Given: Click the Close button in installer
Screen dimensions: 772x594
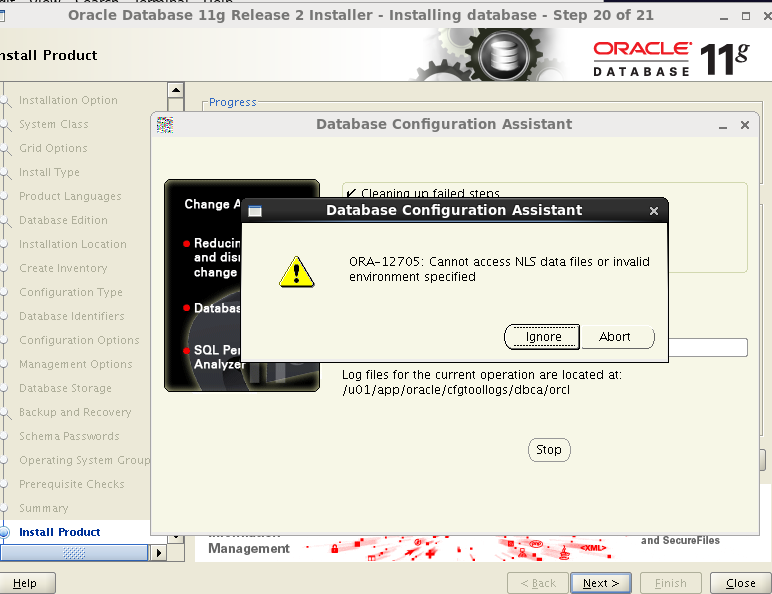Looking at the screenshot, I should pyautogui.click(x=740, y=583).
